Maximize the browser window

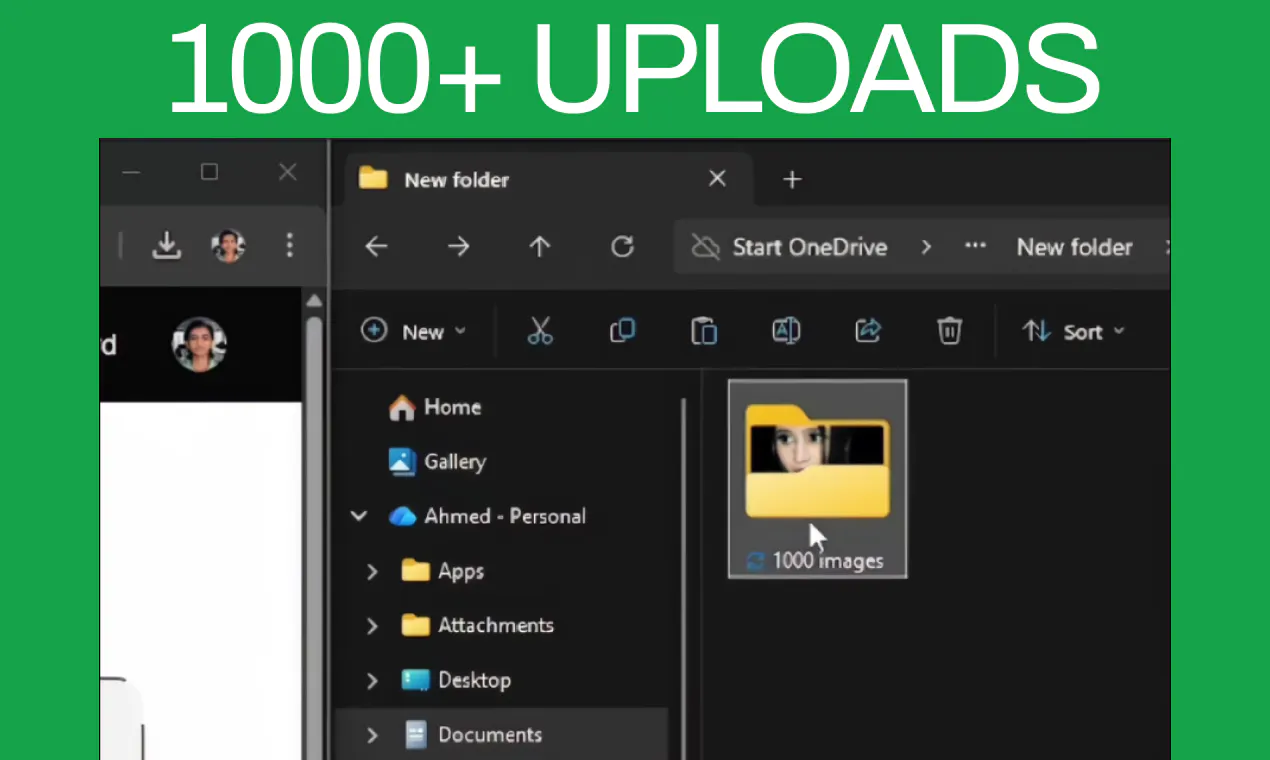209,172
